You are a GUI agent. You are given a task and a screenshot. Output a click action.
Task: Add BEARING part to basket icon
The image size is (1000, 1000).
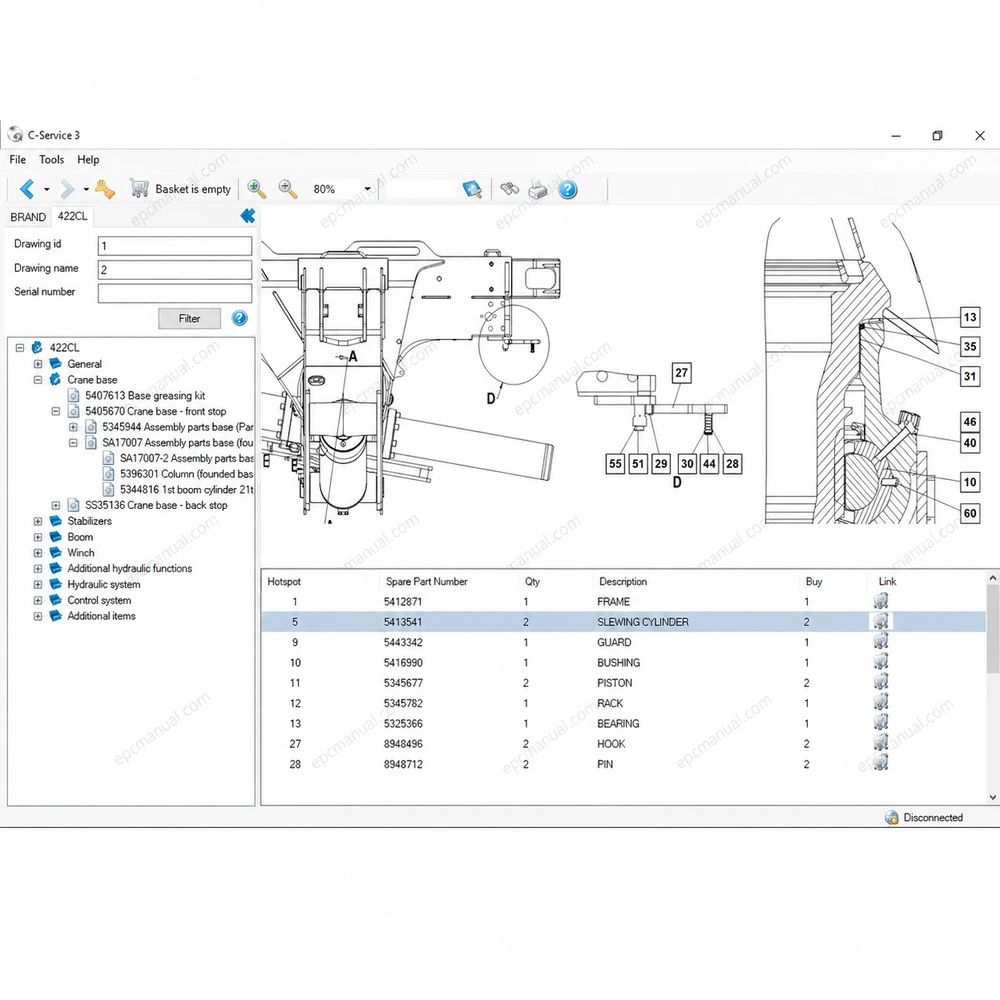click(881, 723)
